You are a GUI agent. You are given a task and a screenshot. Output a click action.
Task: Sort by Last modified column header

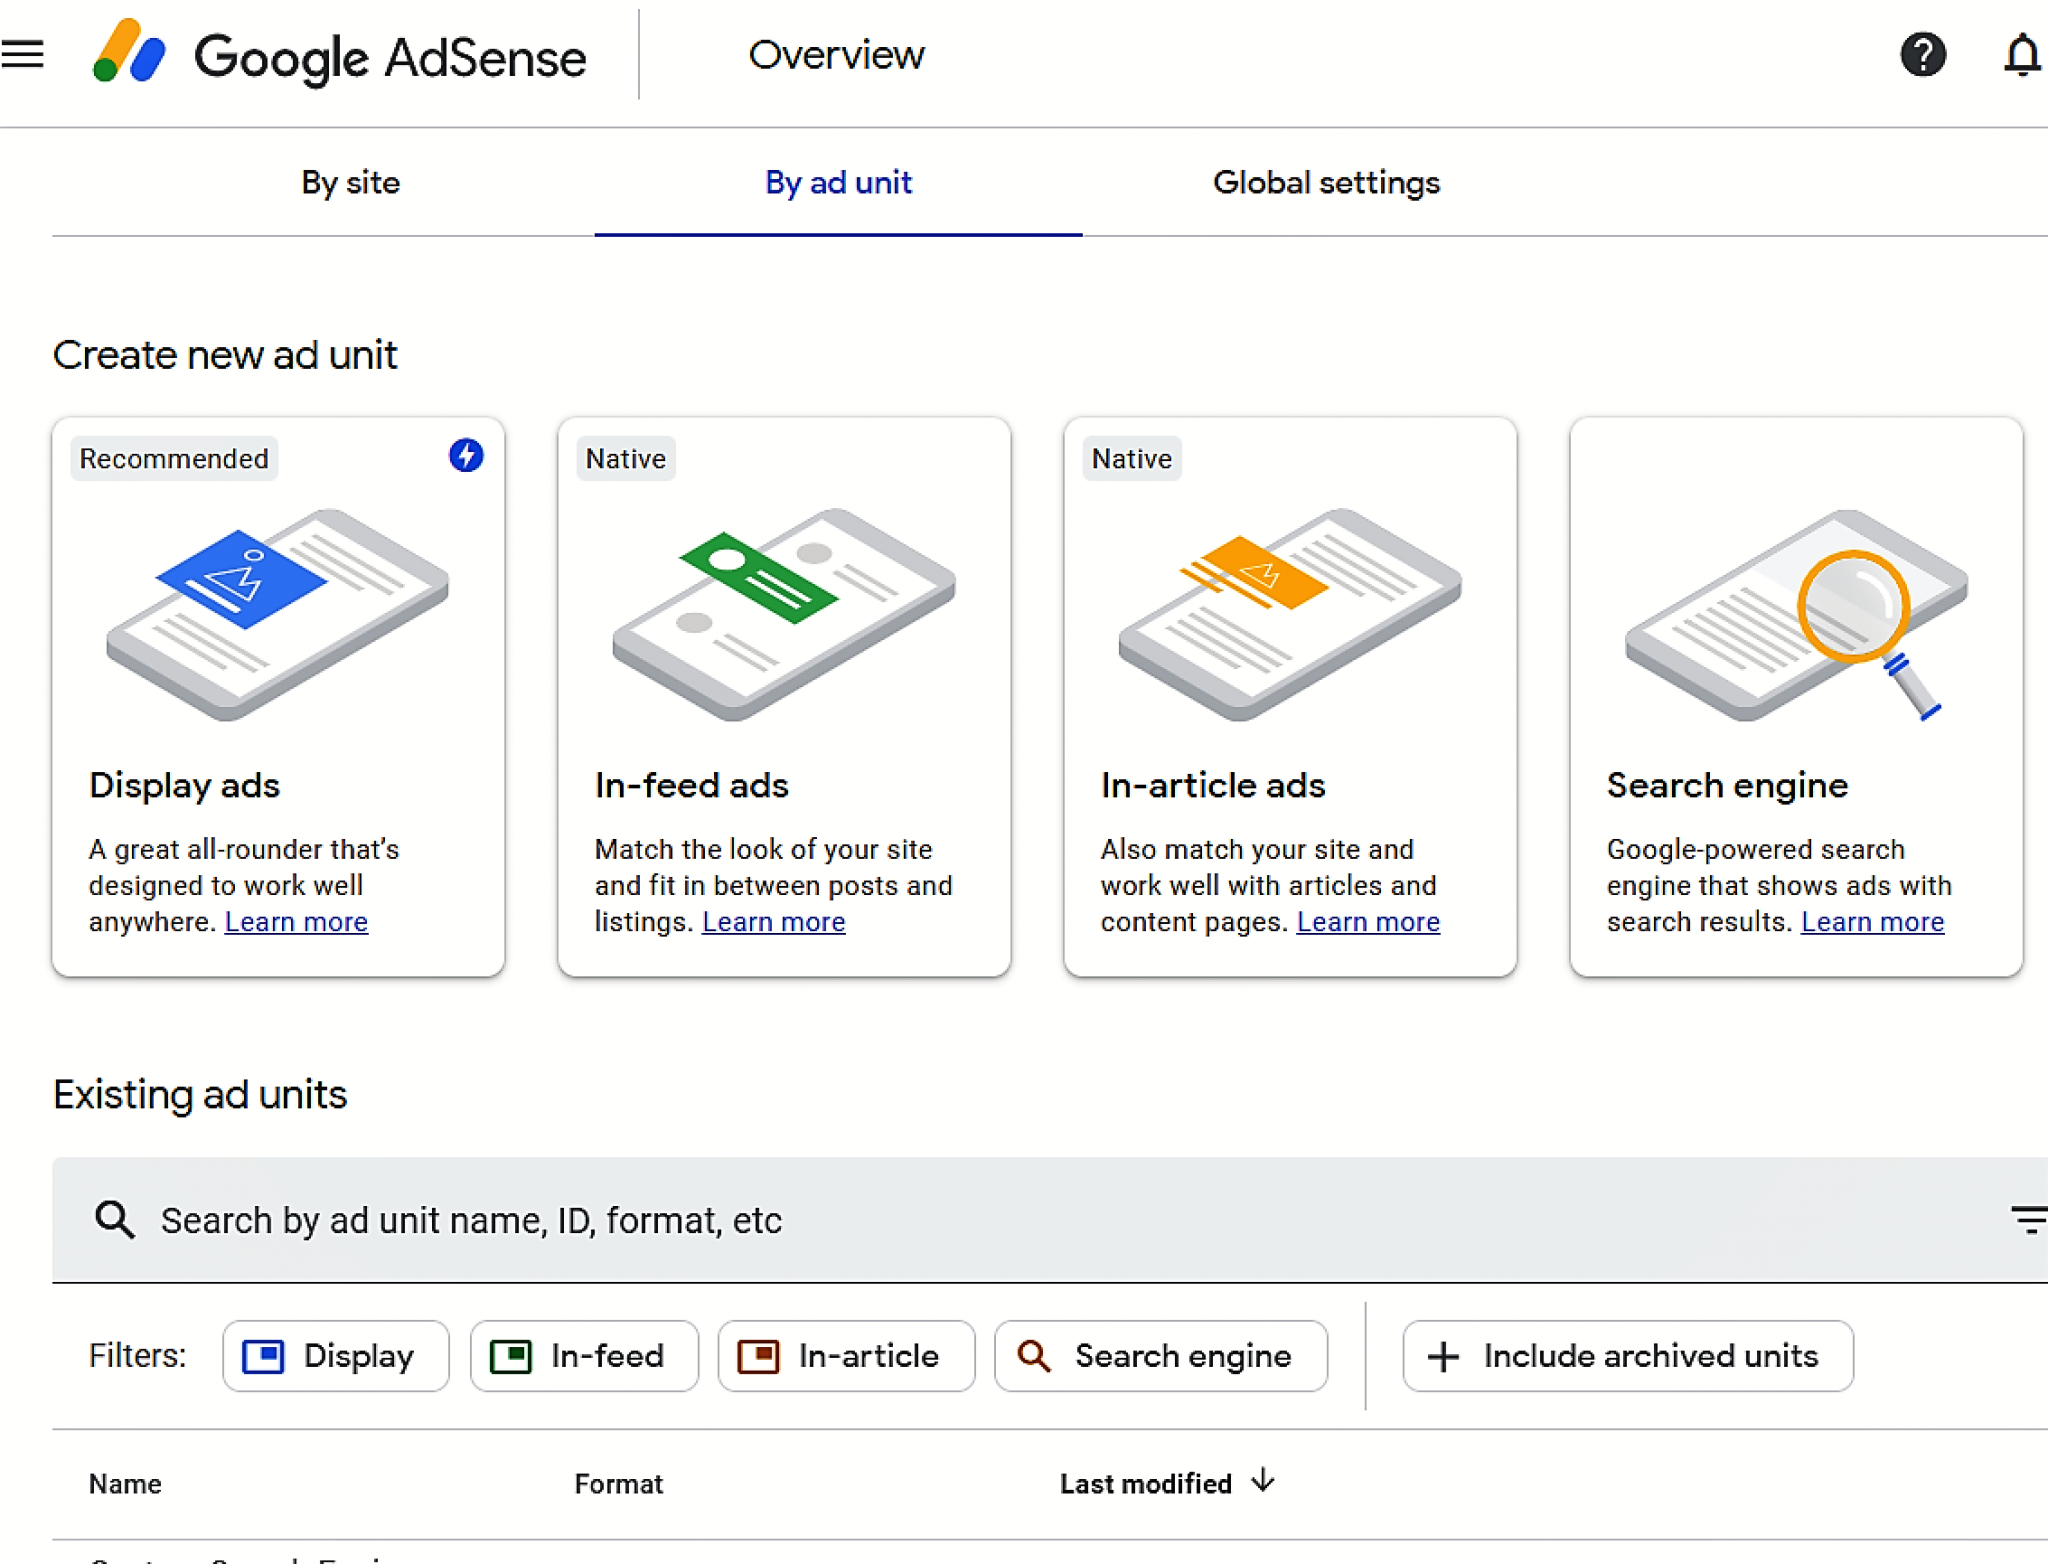click(x=1146, y=1484)
